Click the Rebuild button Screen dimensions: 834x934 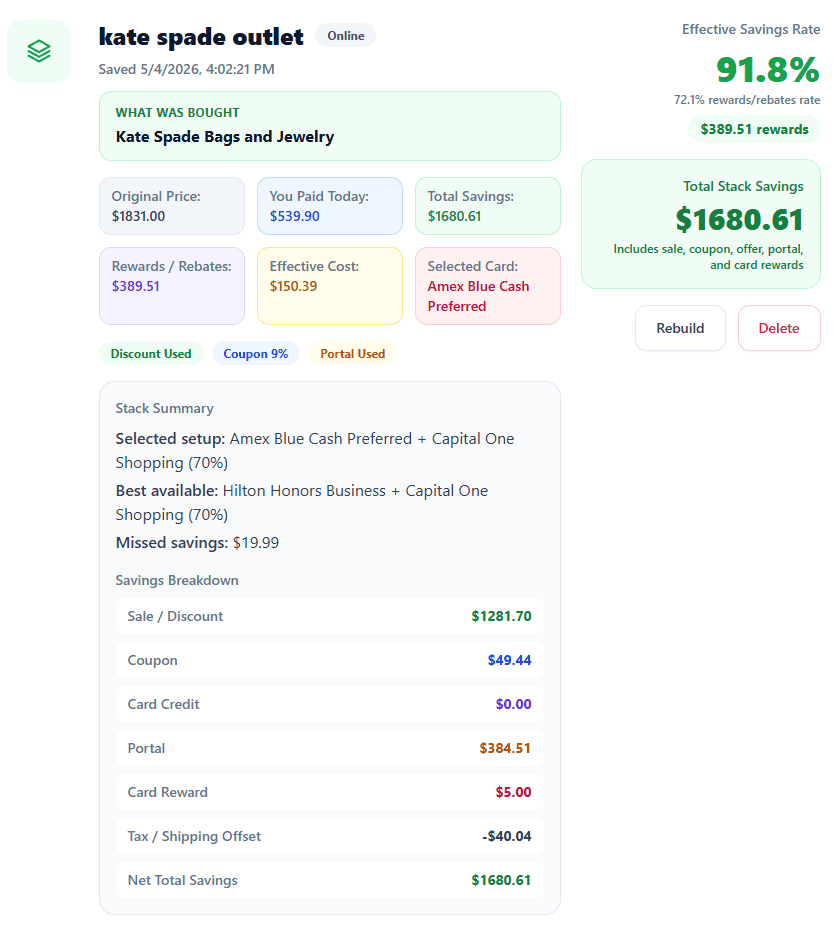point(680,328)
